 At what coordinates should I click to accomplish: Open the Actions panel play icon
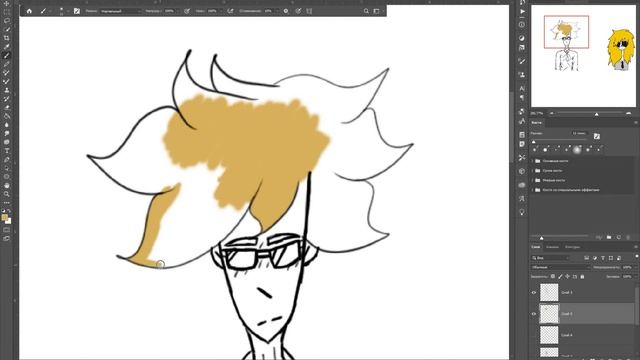click(x=522, y=11)
